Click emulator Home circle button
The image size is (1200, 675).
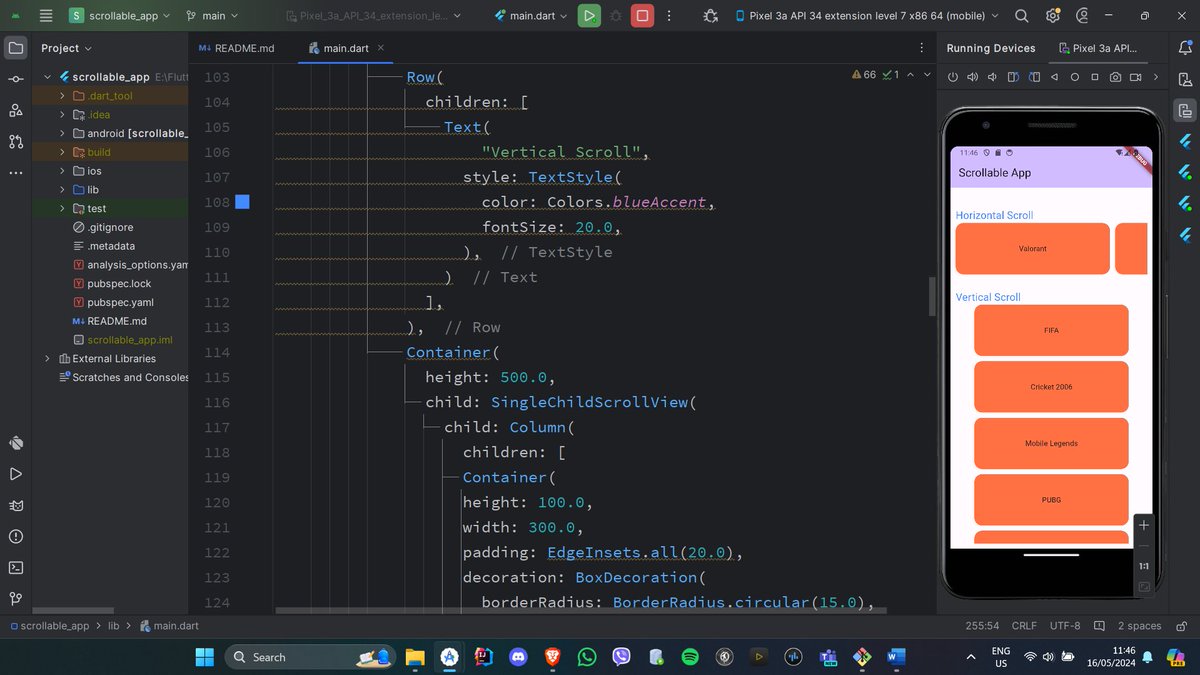coord(1075,77)
